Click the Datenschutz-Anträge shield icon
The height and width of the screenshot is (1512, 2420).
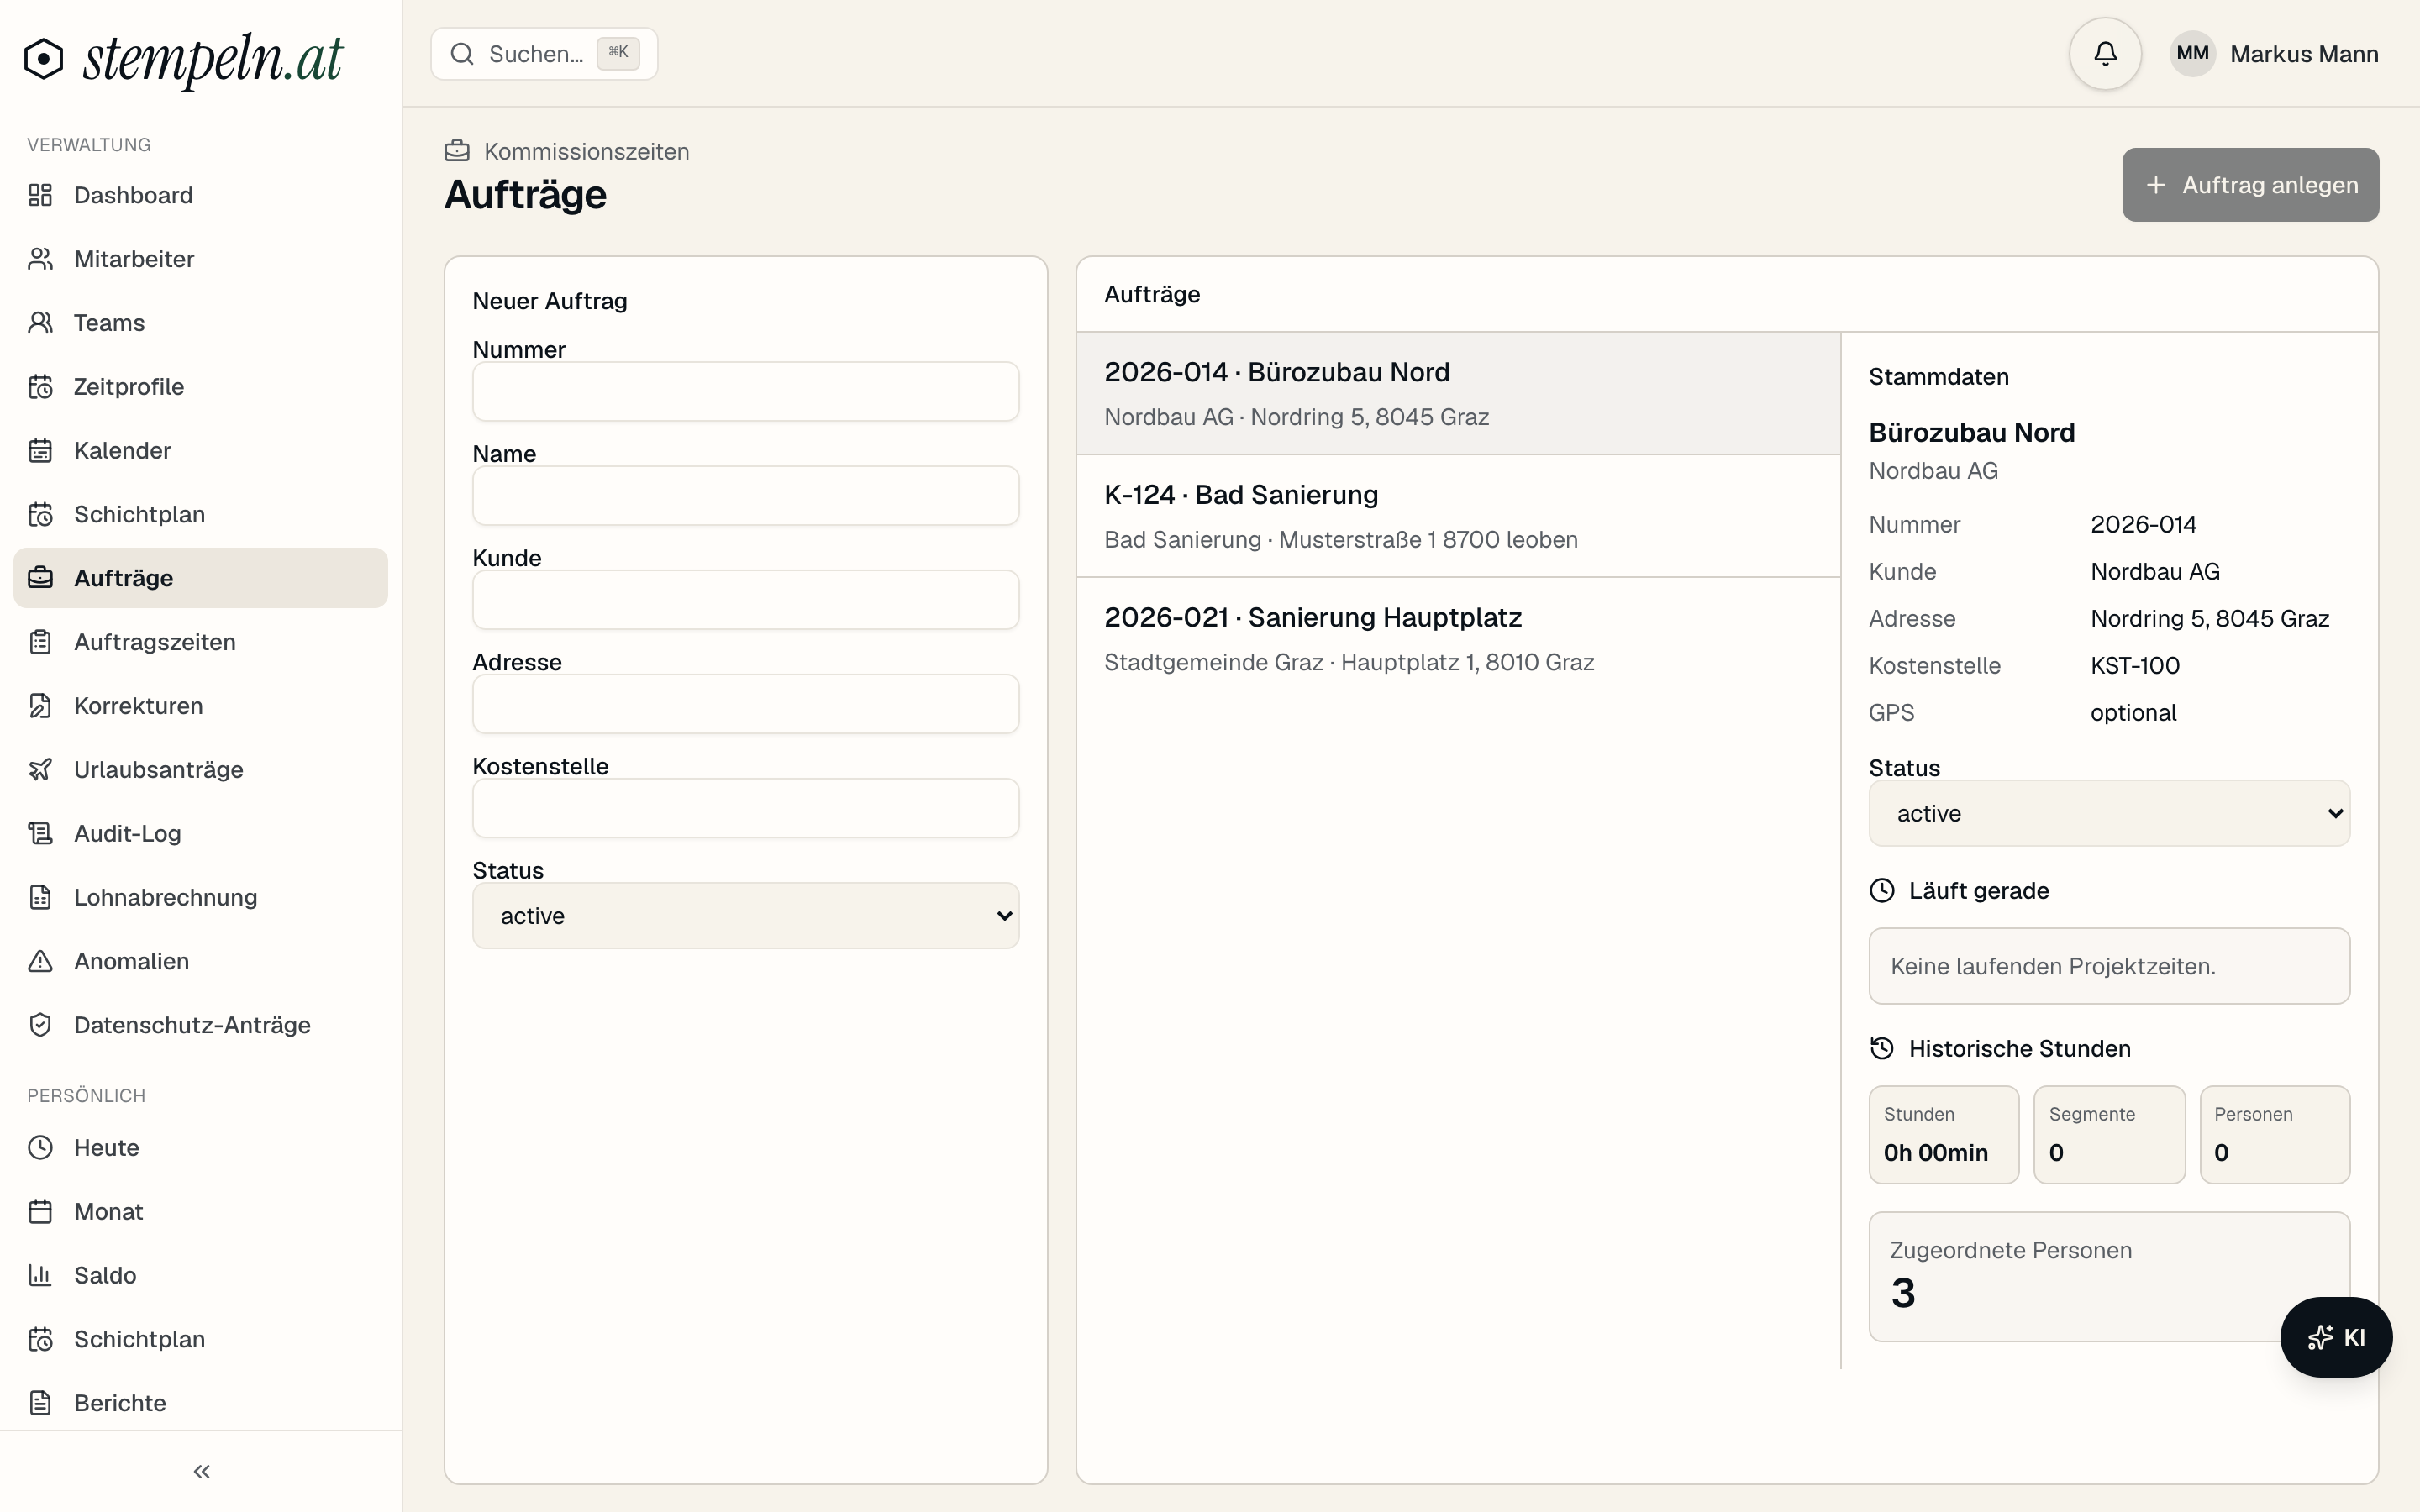click(40, 1025)
